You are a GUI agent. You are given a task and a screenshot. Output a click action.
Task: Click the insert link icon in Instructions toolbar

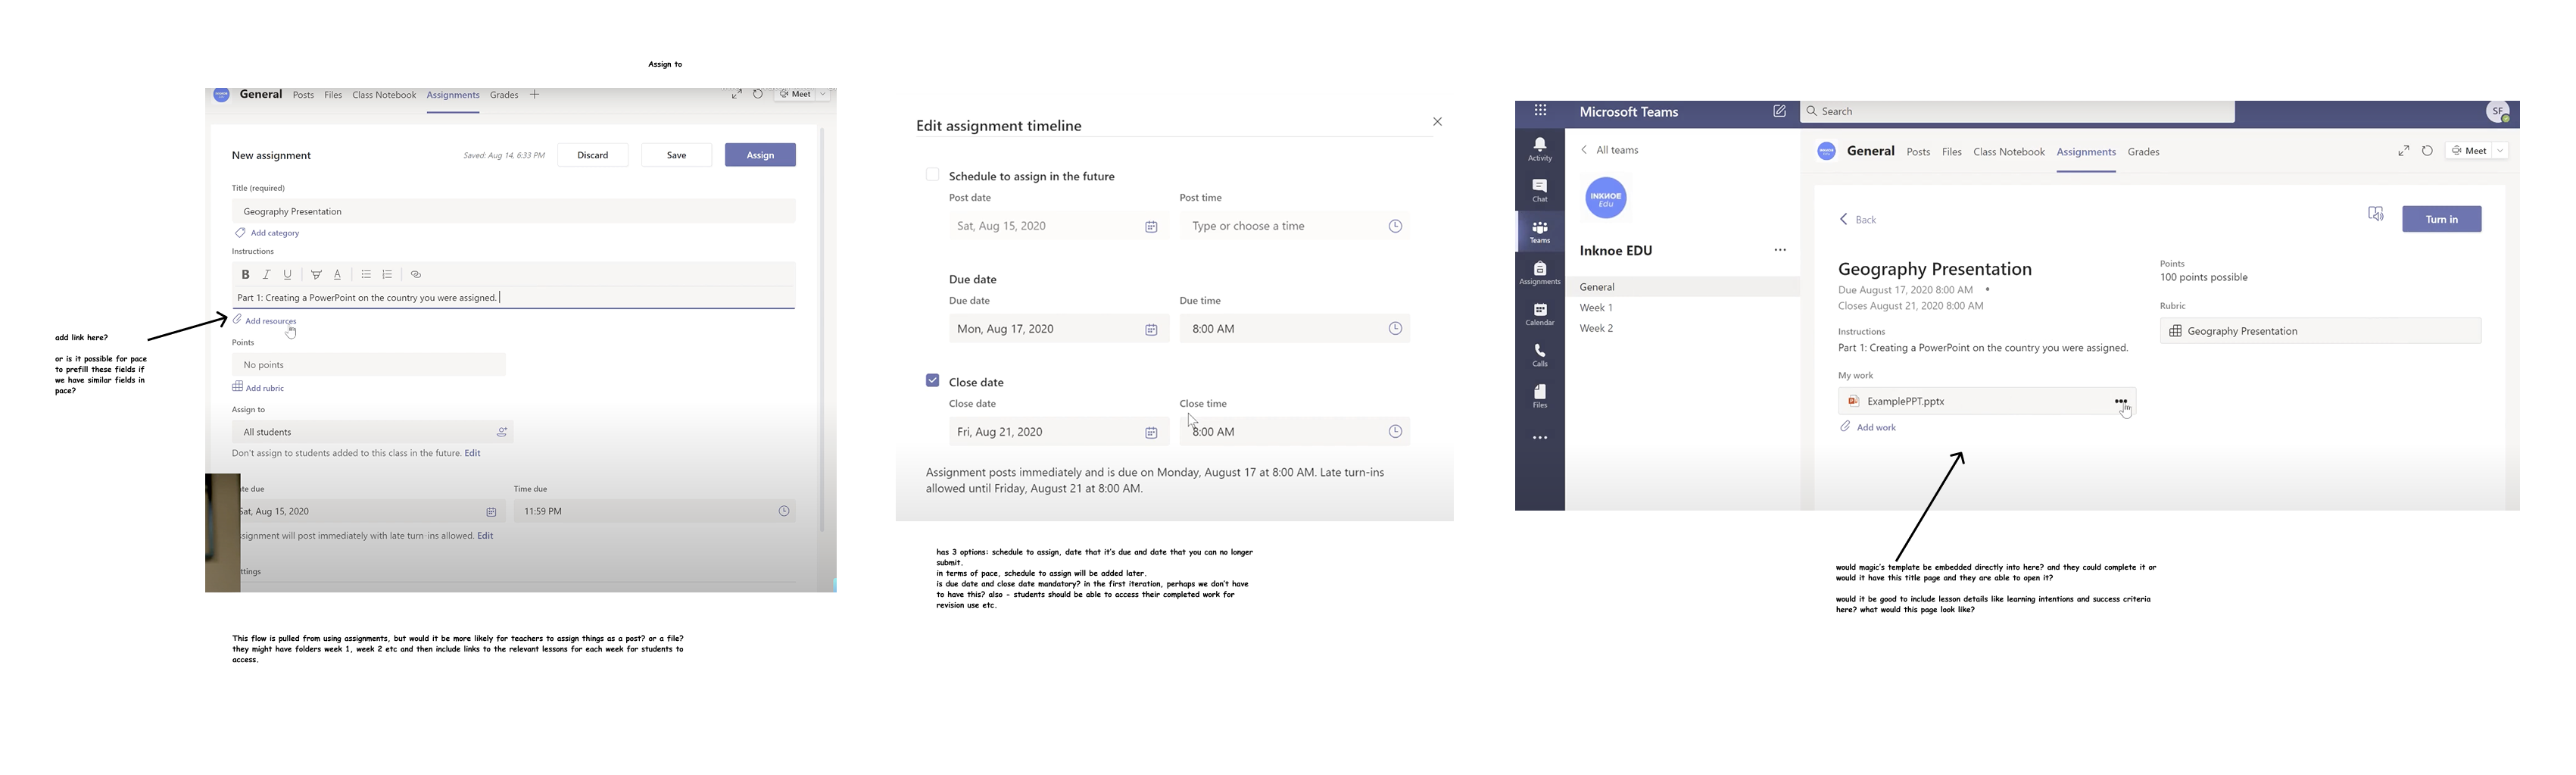(416, 275)
